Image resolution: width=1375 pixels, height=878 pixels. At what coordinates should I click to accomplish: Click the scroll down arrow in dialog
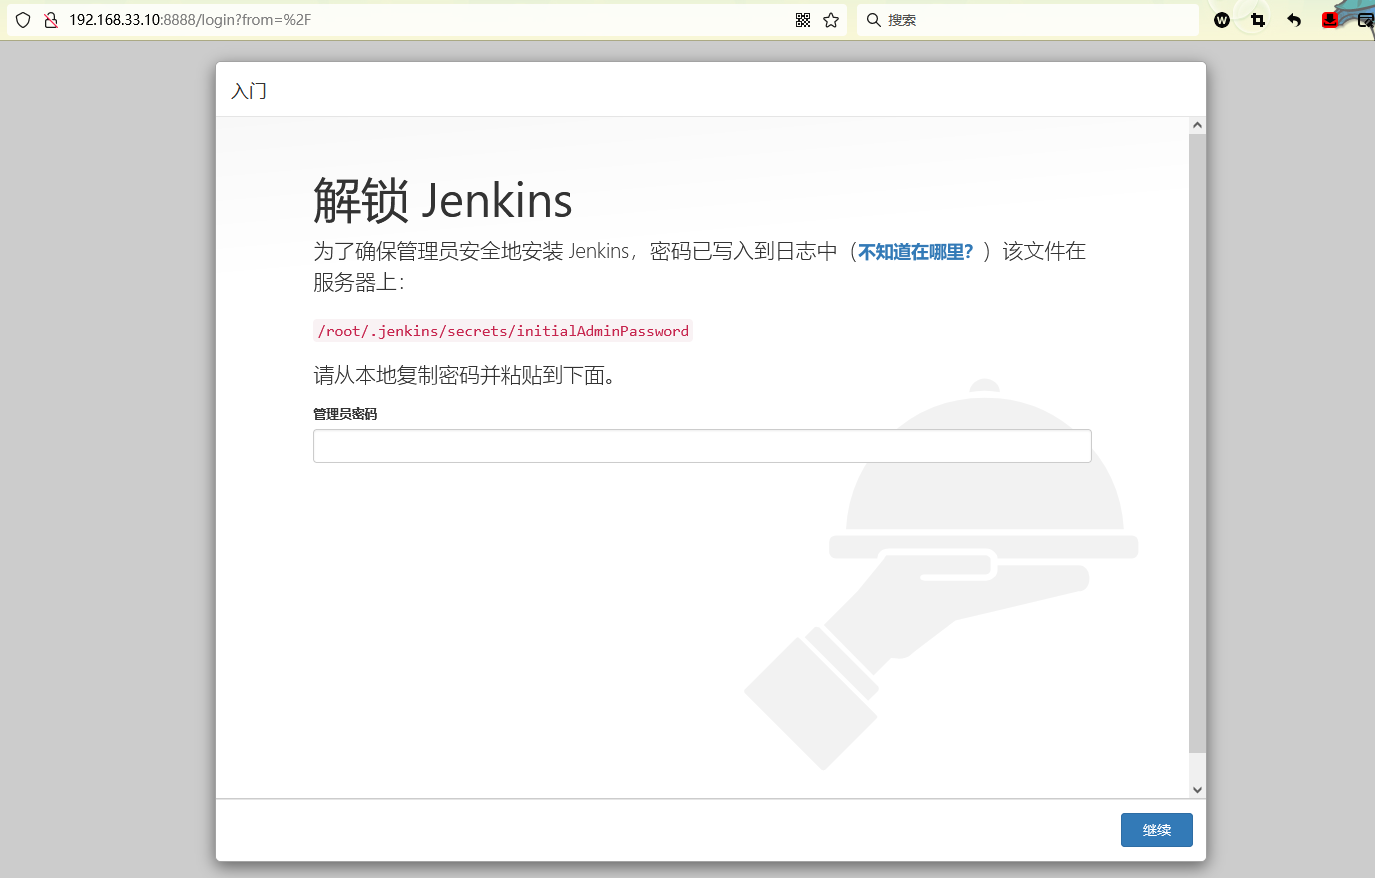1197,790
